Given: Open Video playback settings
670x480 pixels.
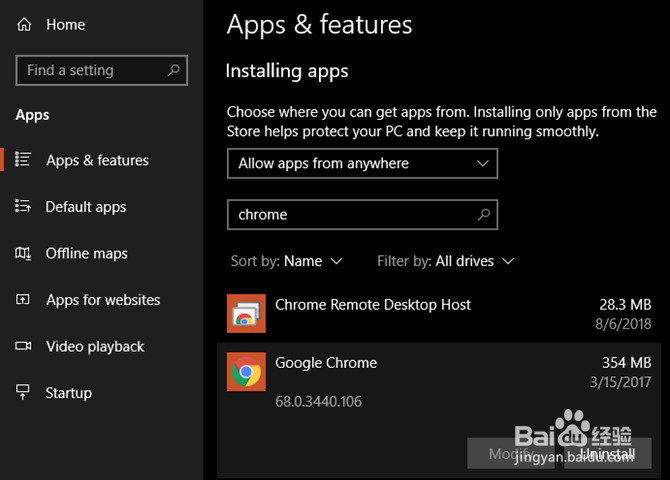Looking at the screenshot, I should [x=95, y=347].
